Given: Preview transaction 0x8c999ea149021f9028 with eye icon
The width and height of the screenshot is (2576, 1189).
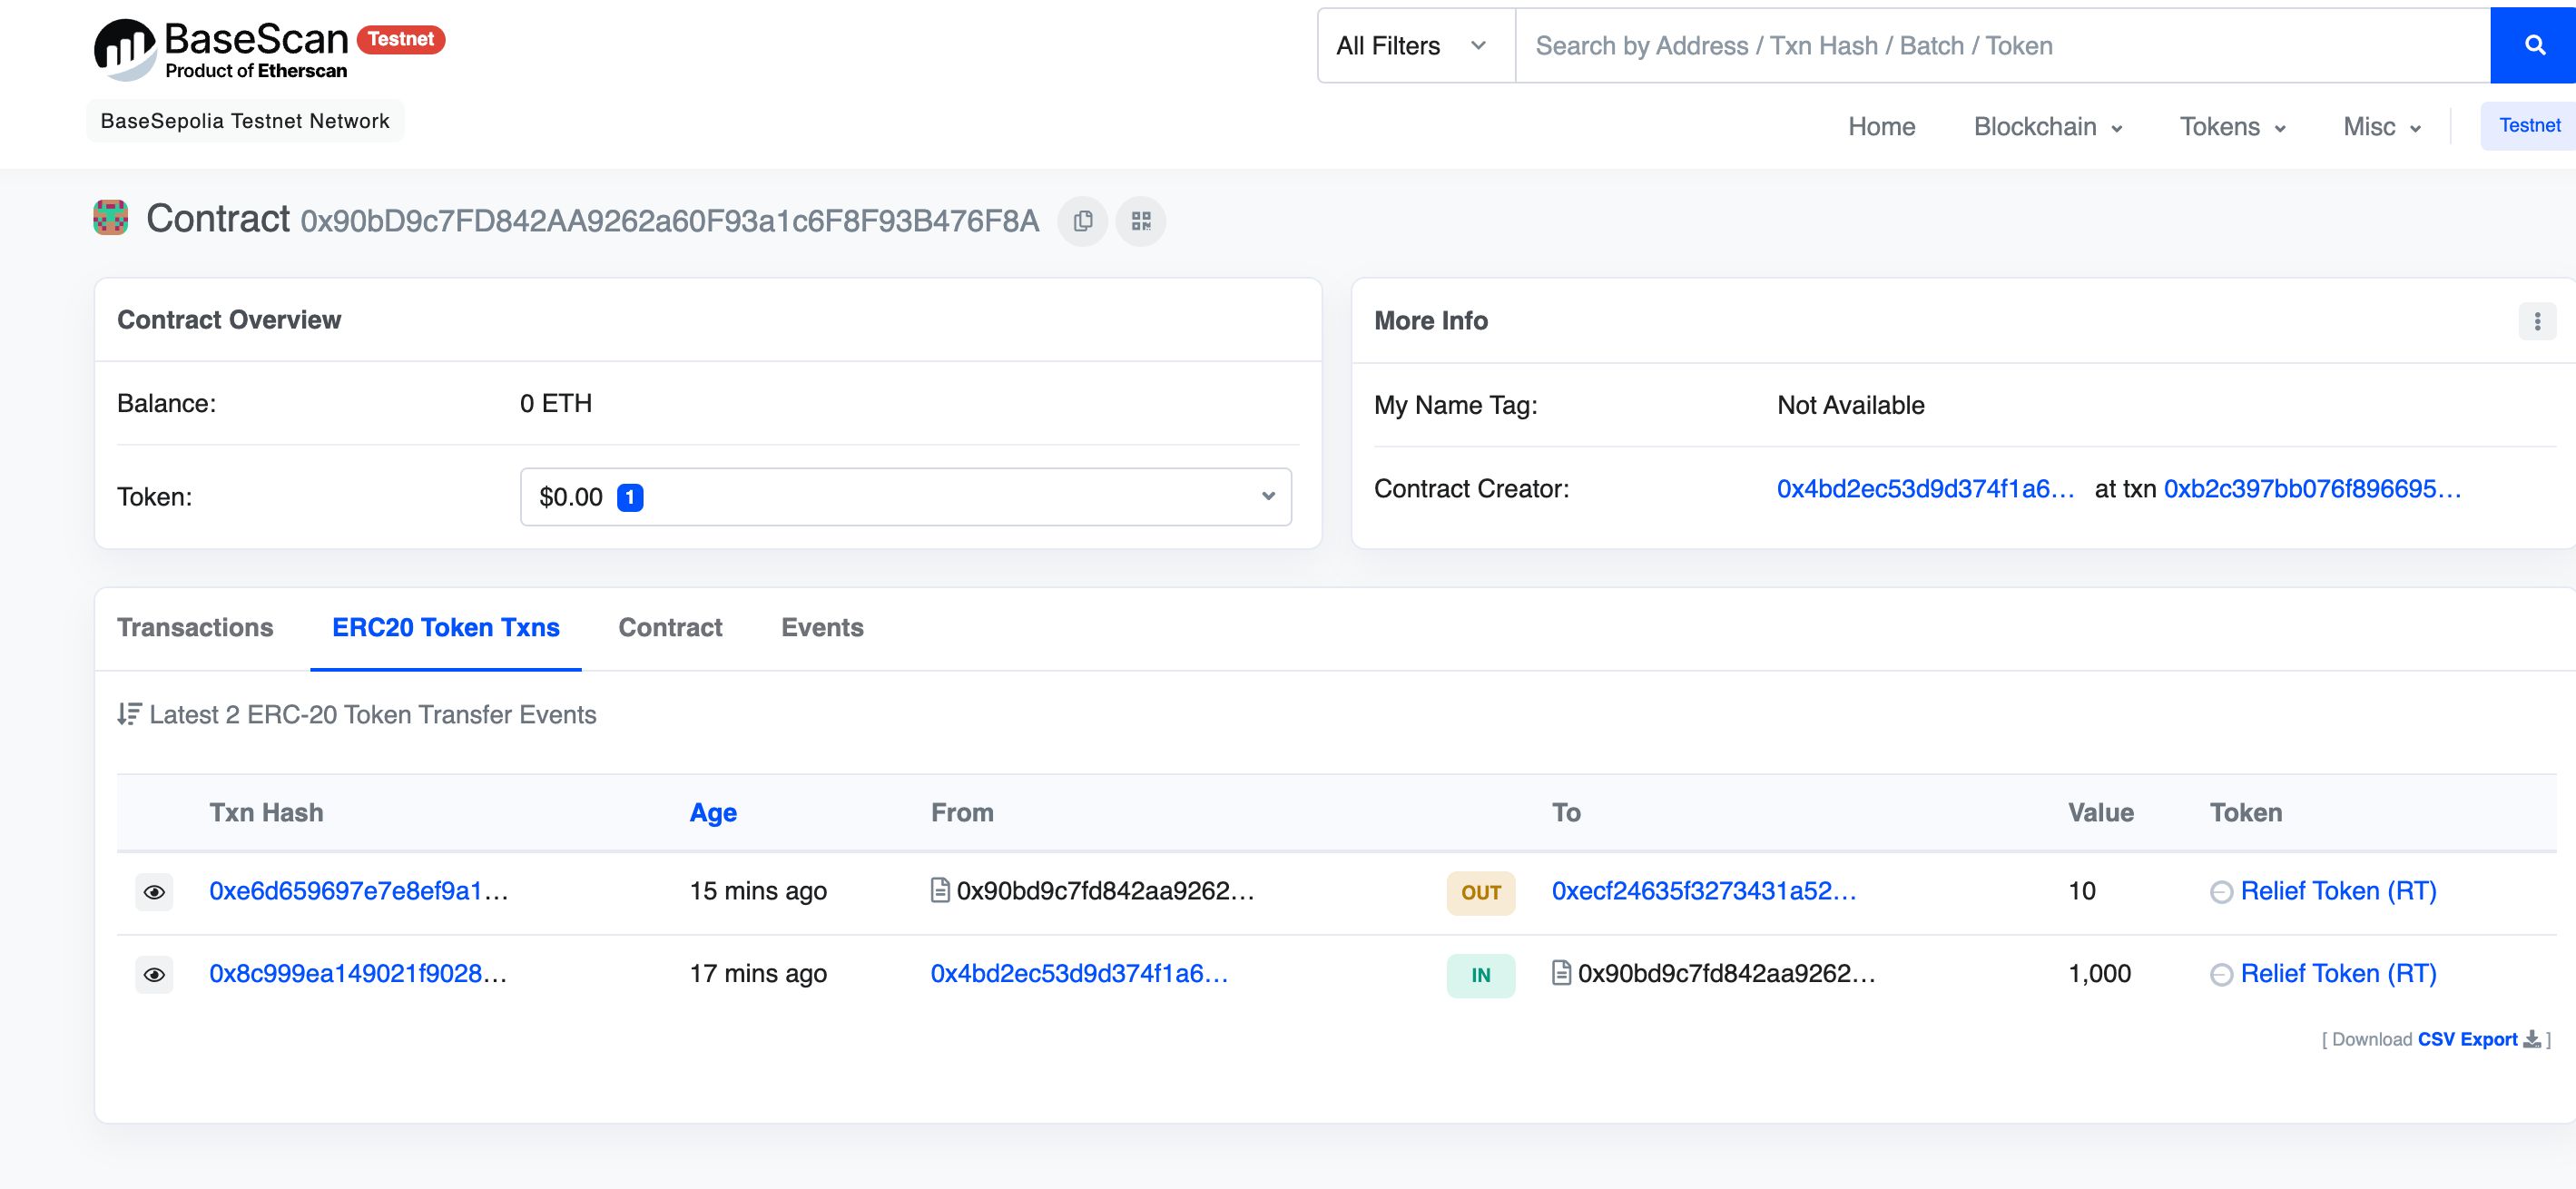Looking at the screenshot, I should tap(154, 975).
